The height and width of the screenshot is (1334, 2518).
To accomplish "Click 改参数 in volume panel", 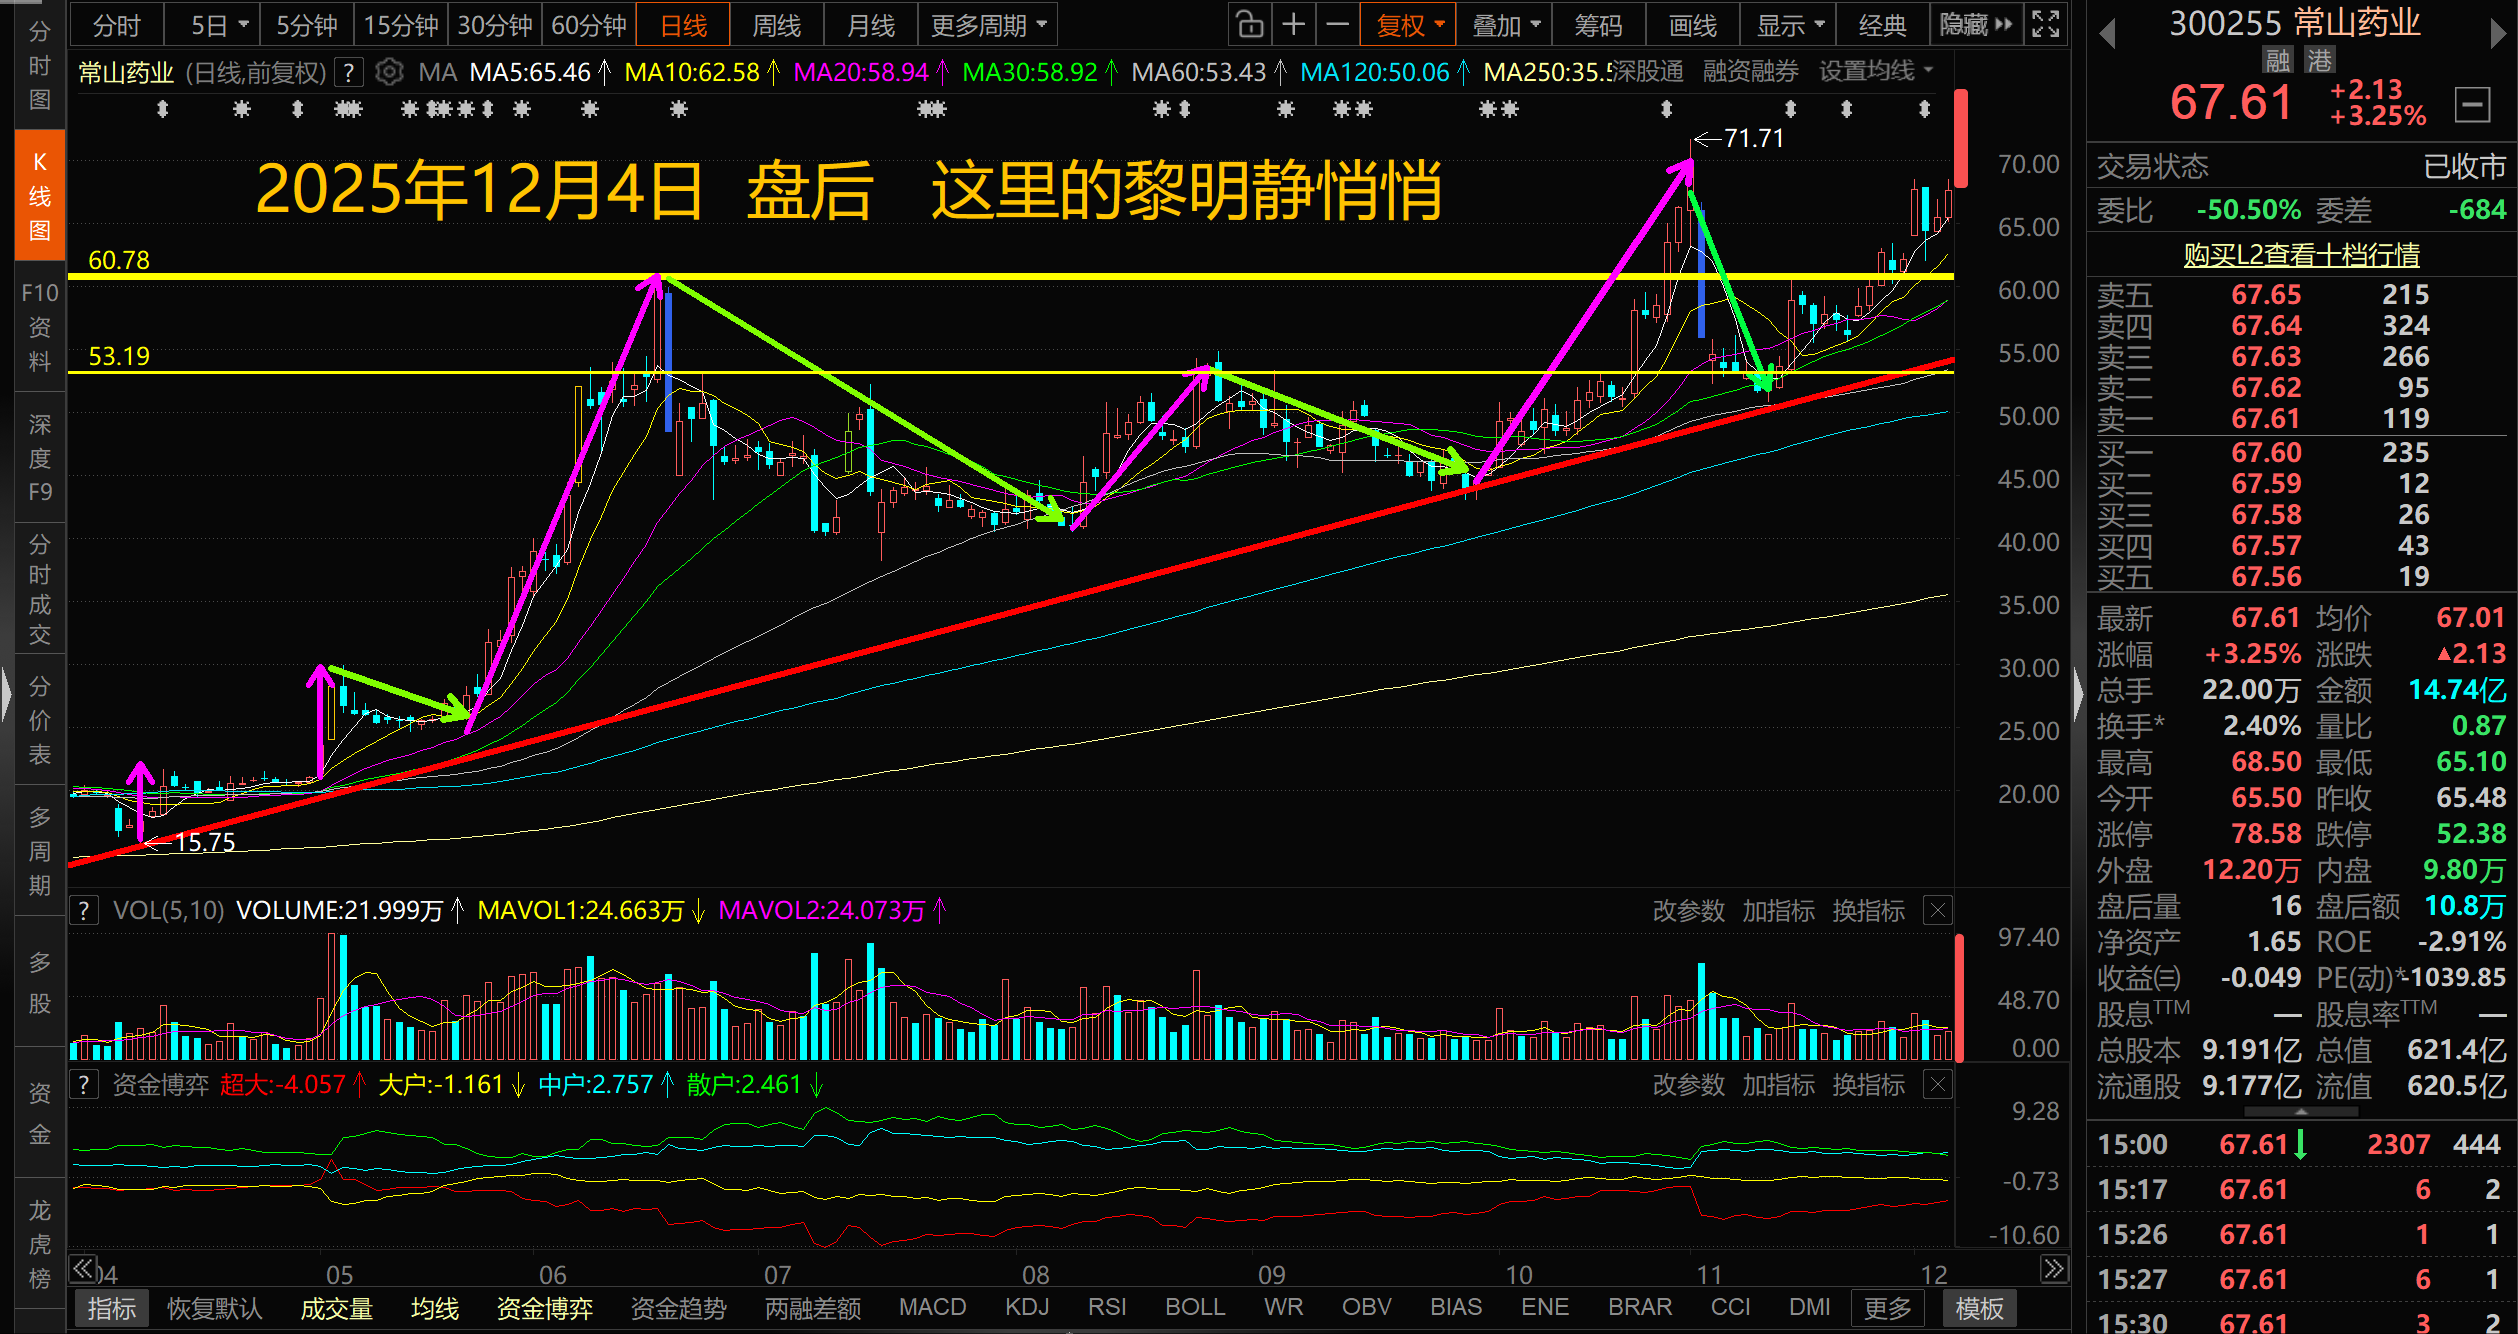I will coord(1688,911).
